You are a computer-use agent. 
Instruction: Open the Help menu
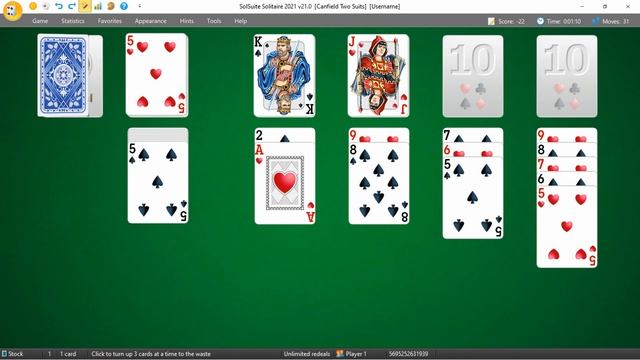(240, 21)
